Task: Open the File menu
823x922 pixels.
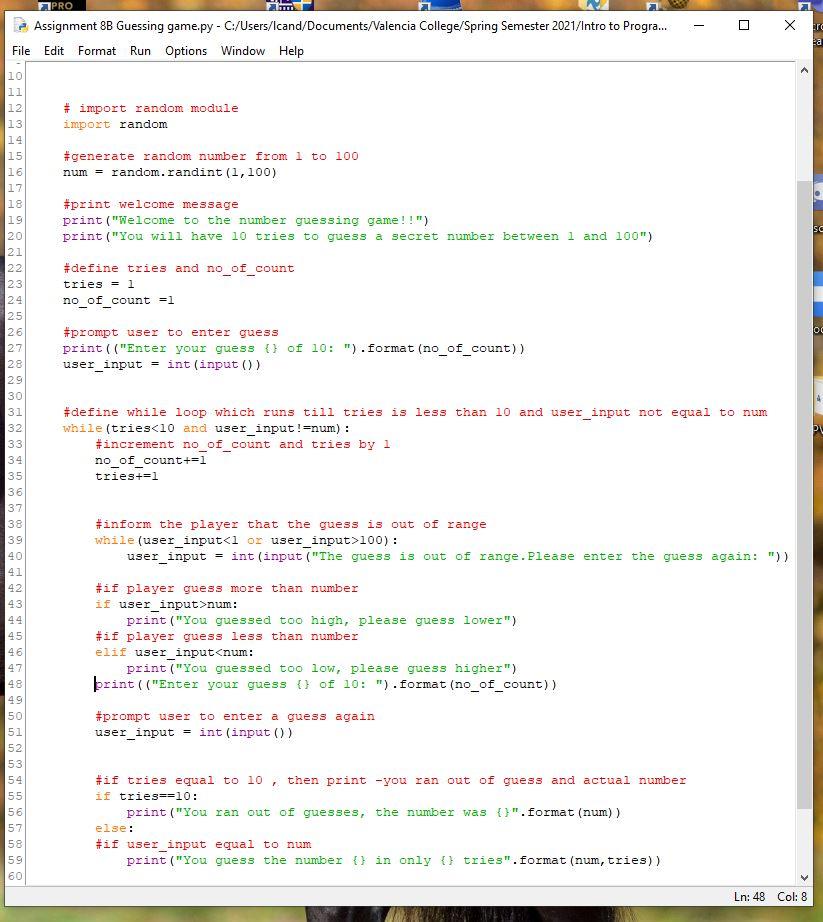Action: pos(21,51)
